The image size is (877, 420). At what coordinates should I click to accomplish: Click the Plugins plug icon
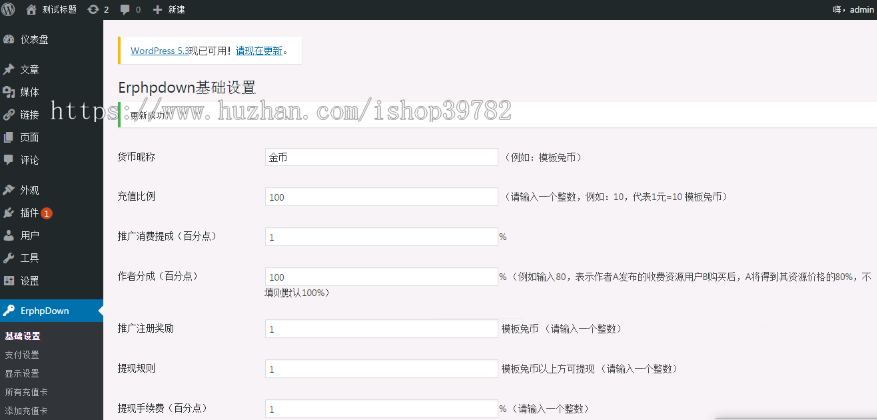[8, 213]
